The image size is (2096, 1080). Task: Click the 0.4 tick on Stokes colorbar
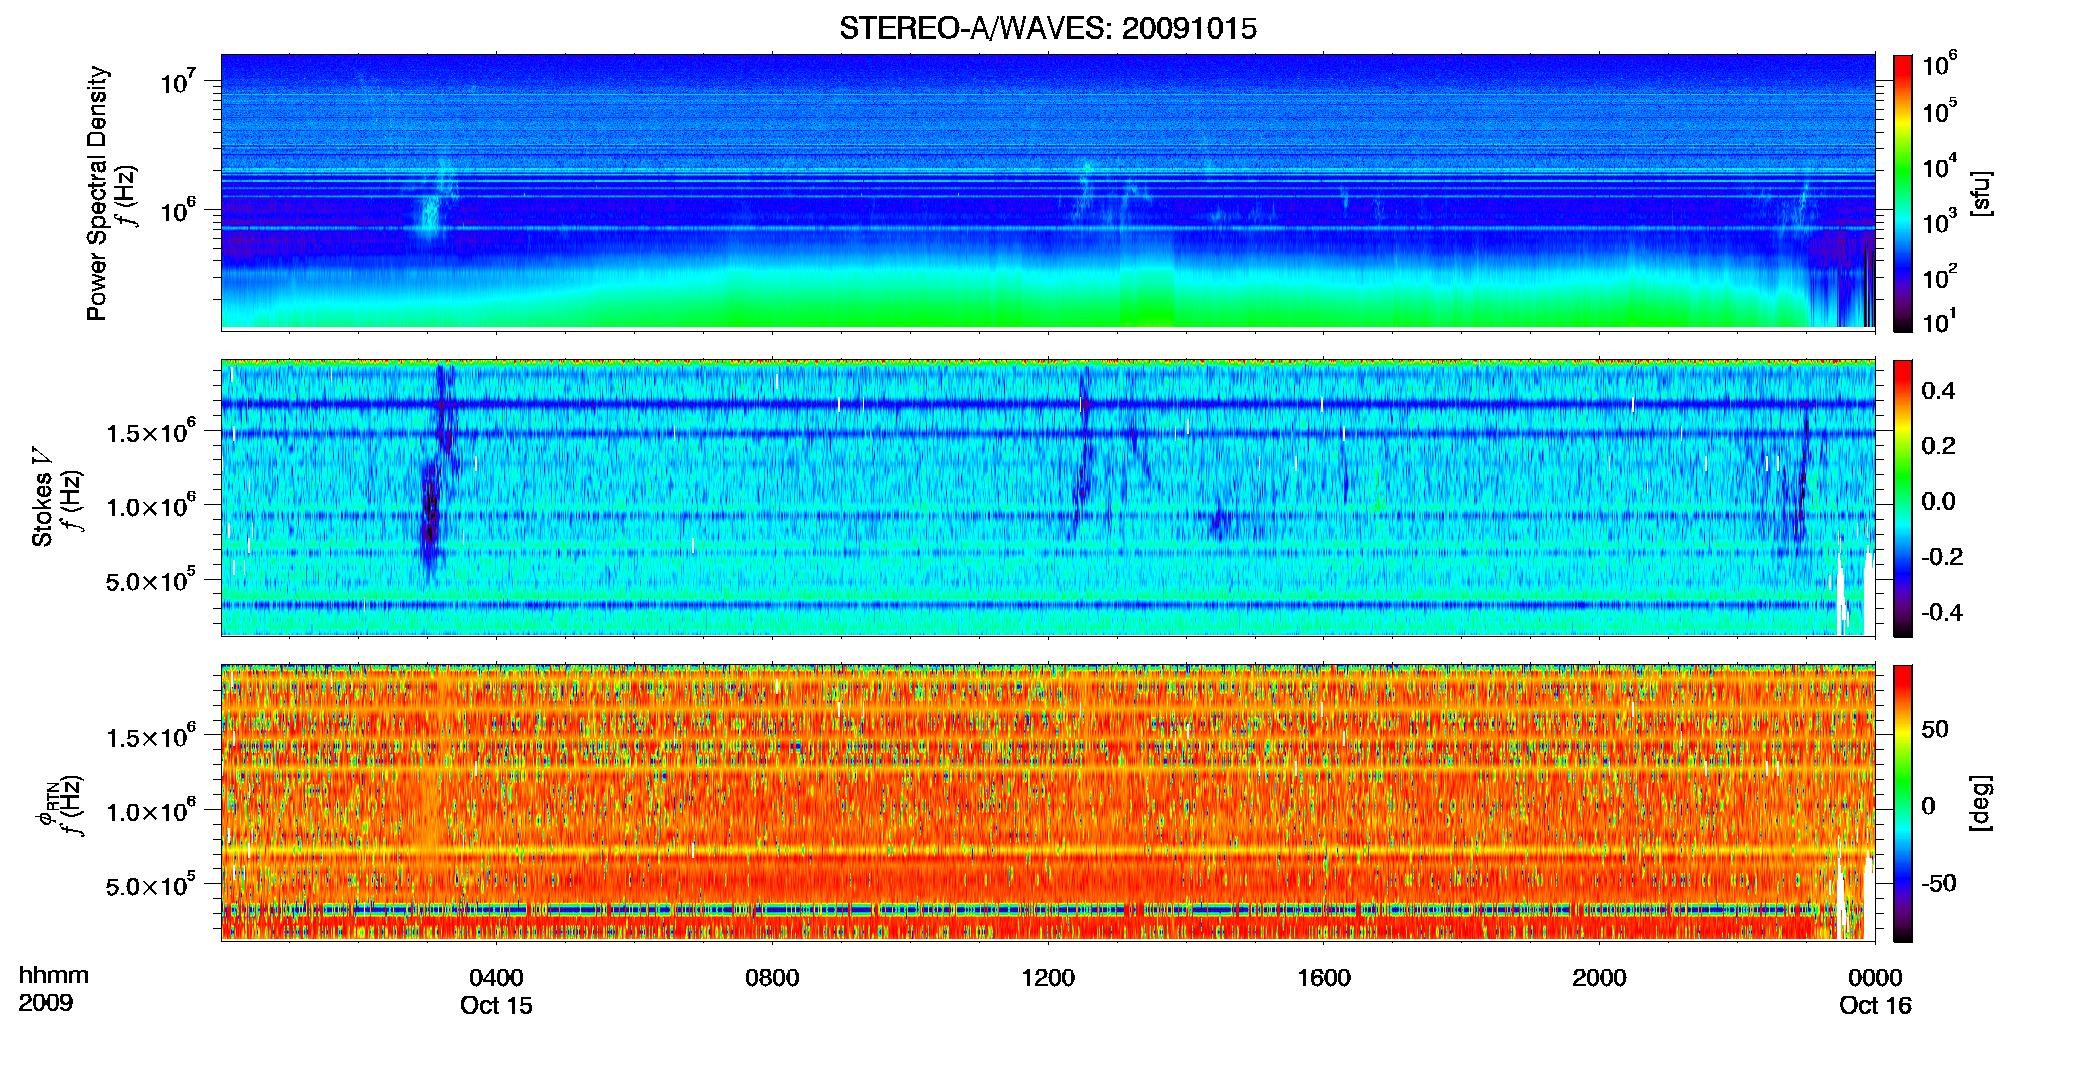point(1938,391)
